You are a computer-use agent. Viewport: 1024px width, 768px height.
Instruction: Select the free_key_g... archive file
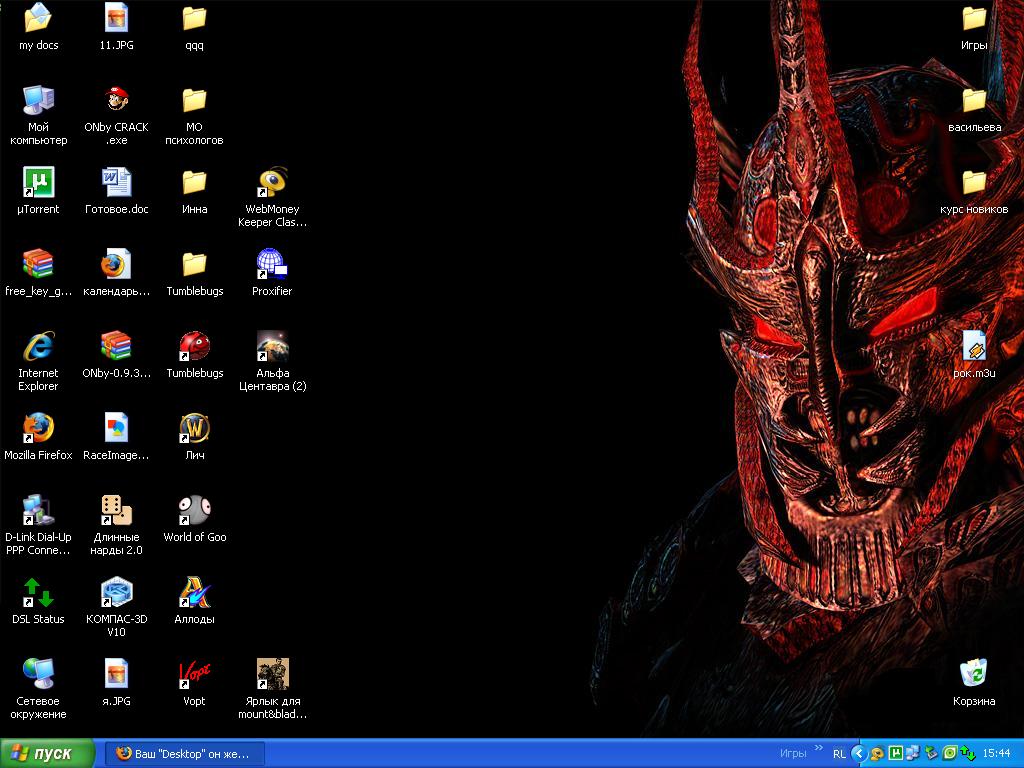[x=38, y=264]
